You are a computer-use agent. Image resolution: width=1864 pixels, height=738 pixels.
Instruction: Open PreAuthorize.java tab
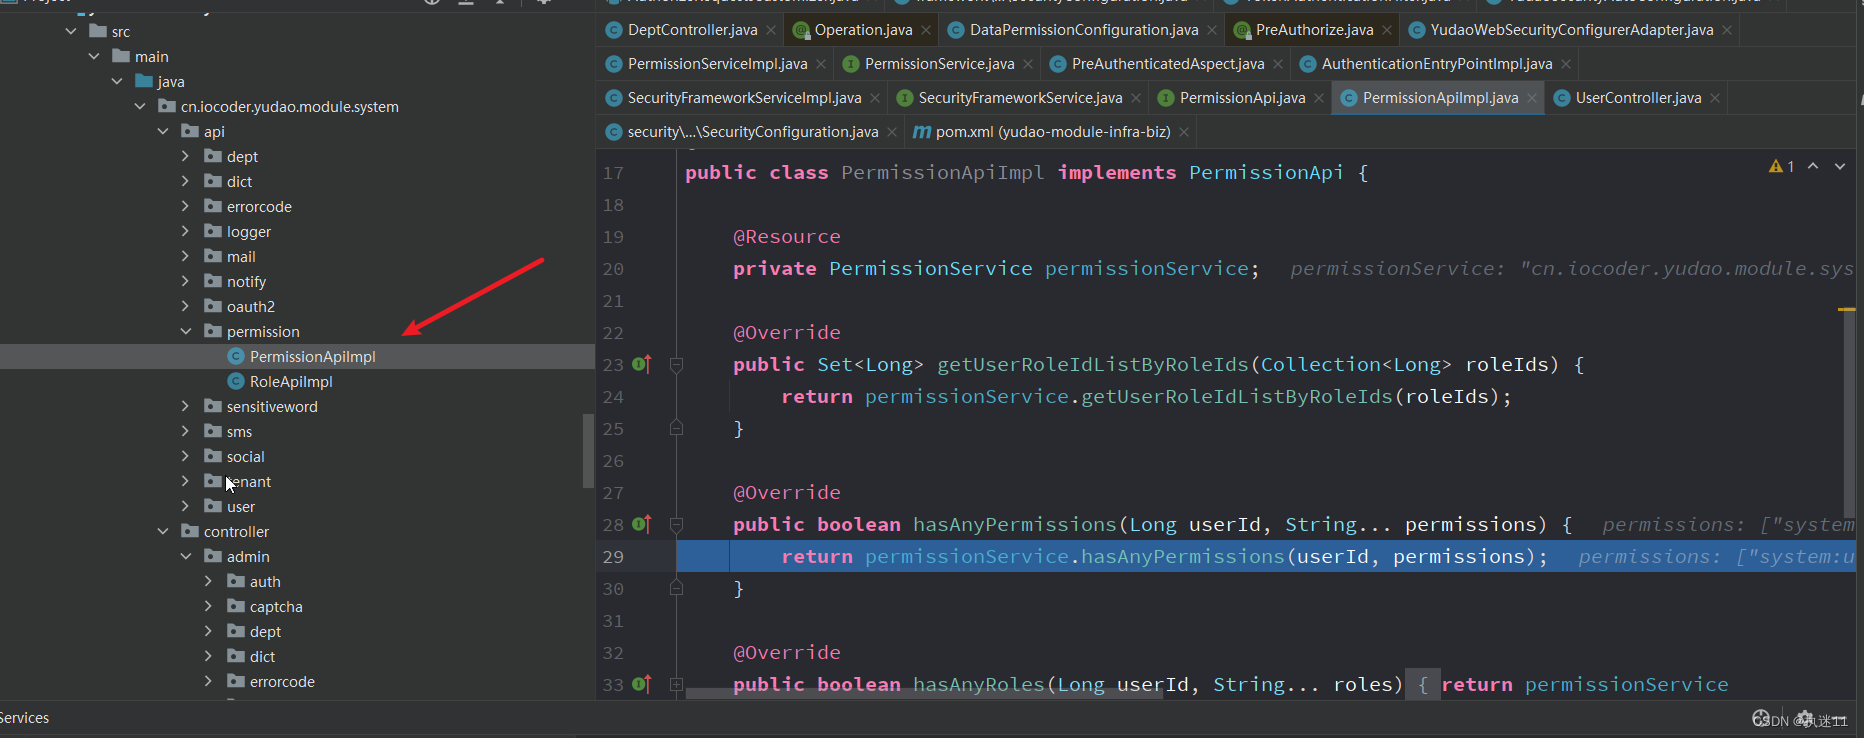[x=1314, y=30]
